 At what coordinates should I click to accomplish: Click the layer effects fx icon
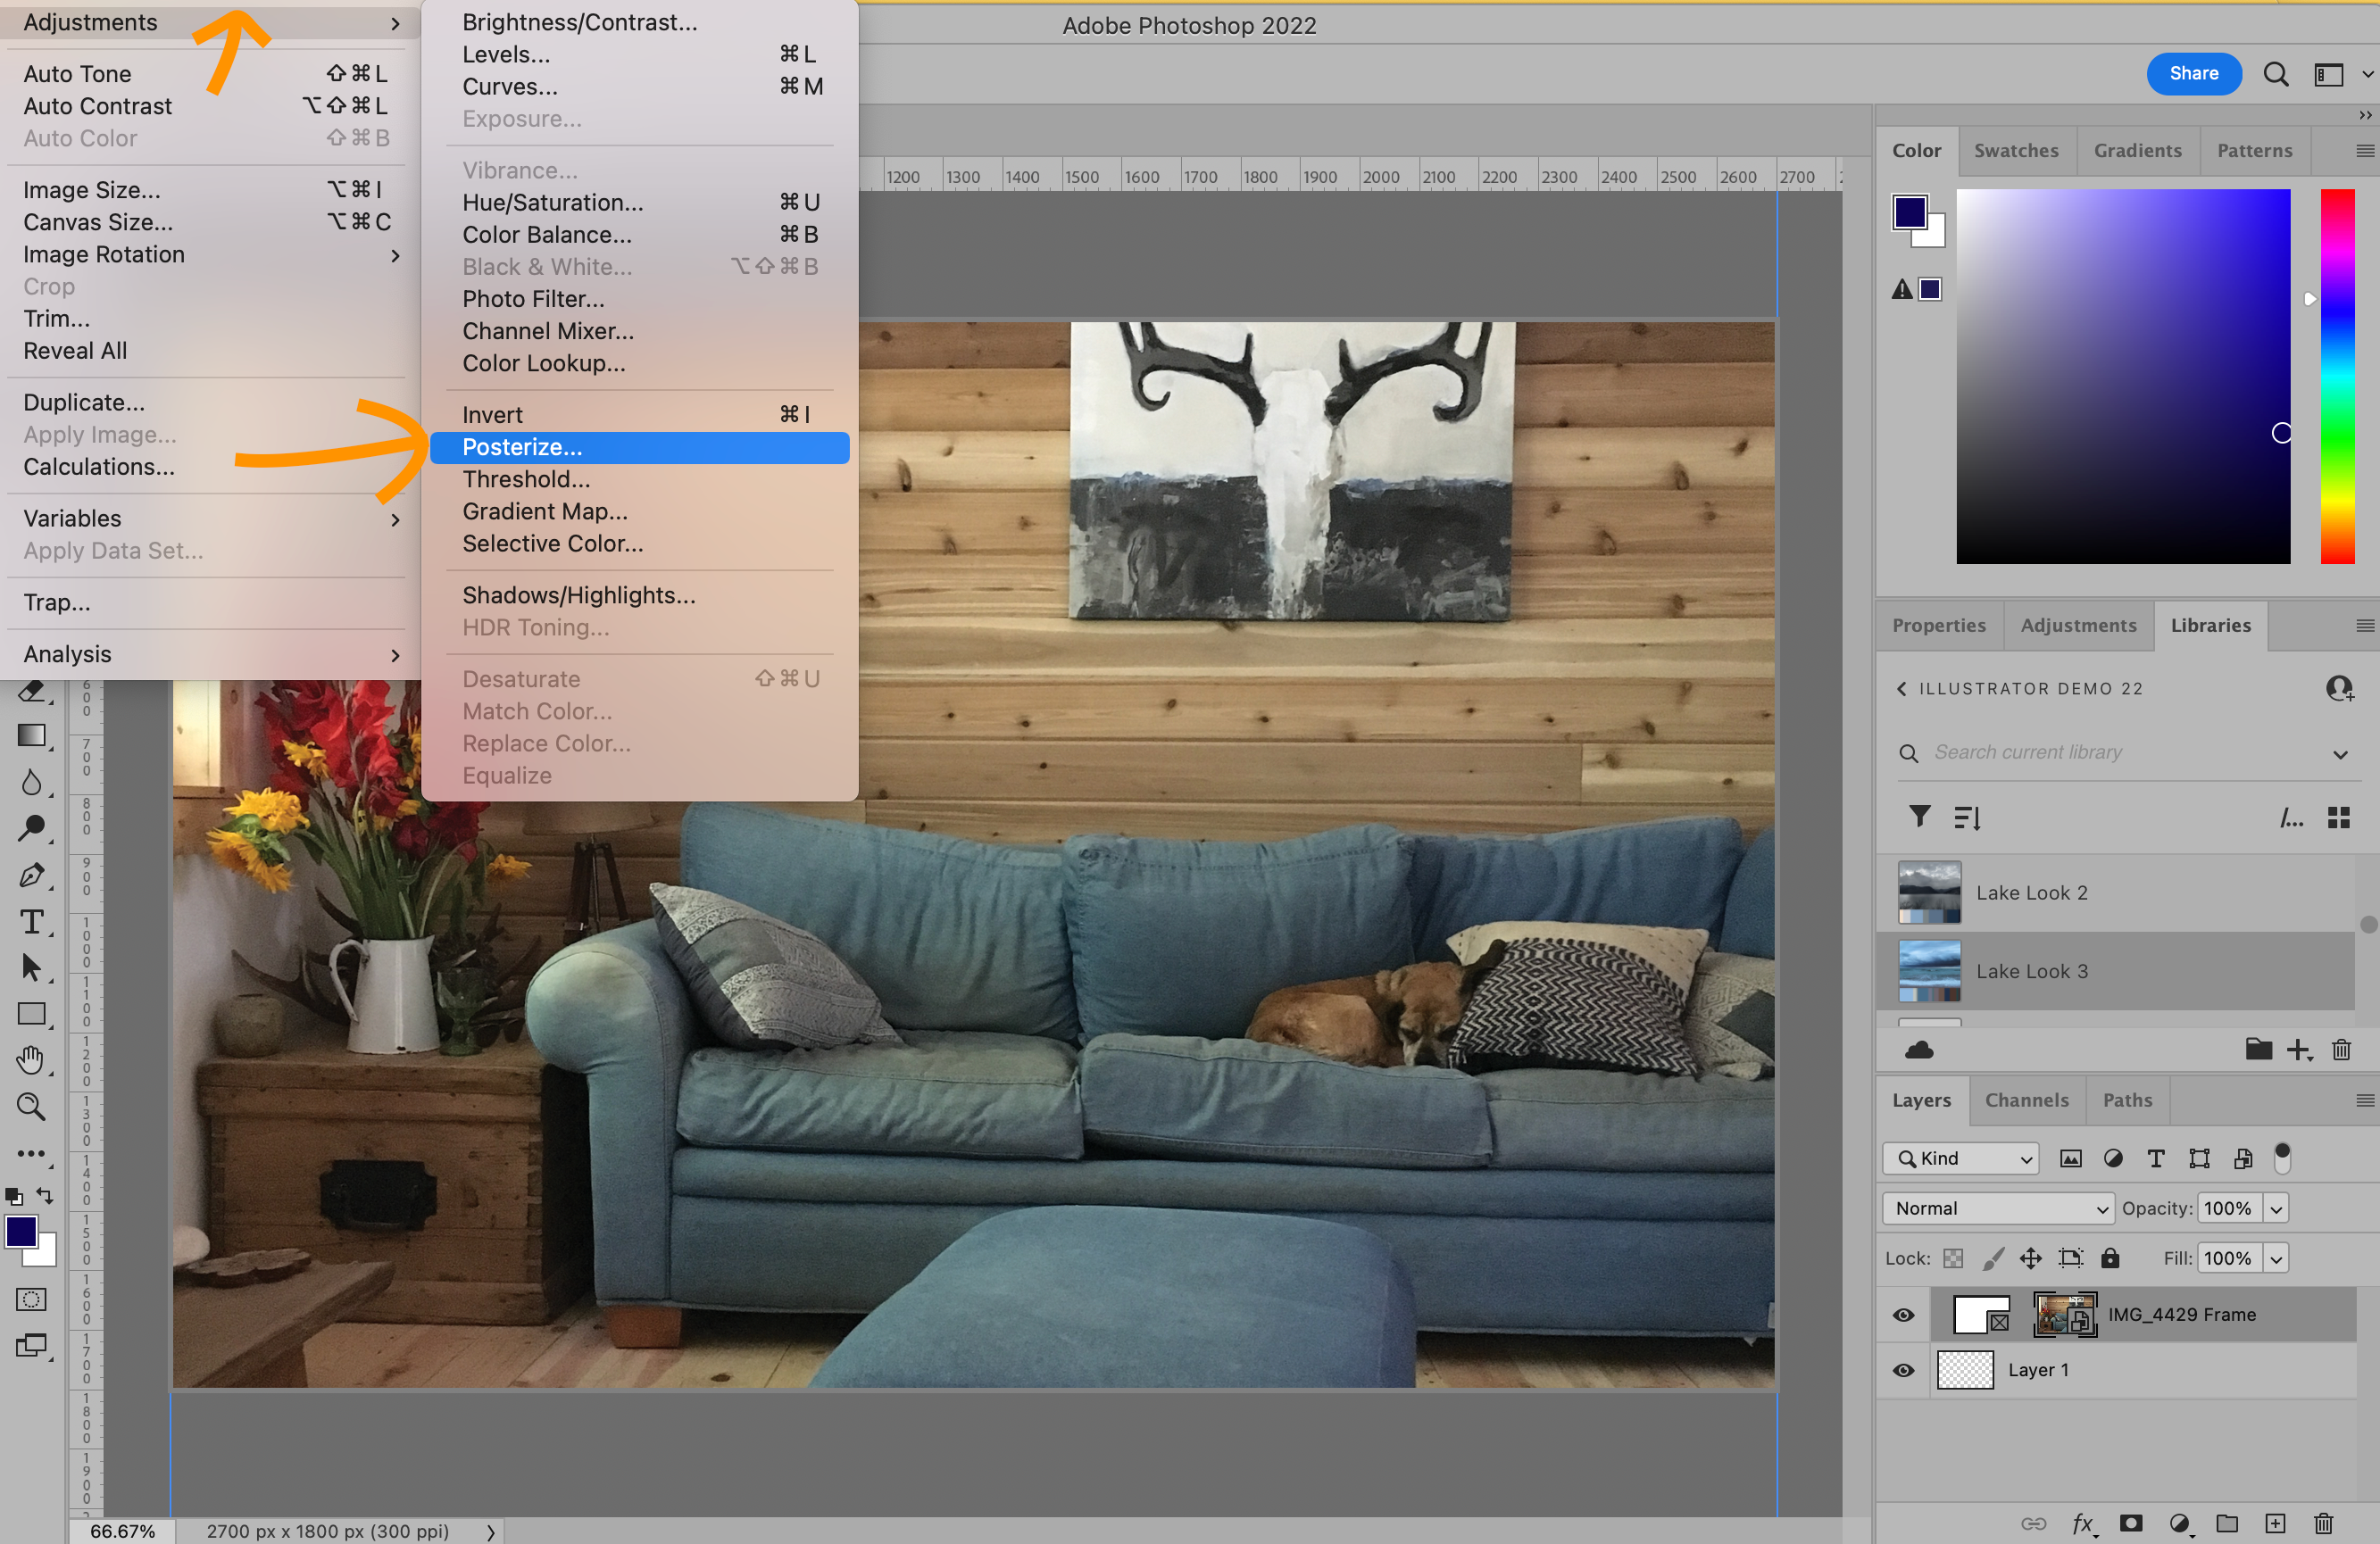2082,1523
